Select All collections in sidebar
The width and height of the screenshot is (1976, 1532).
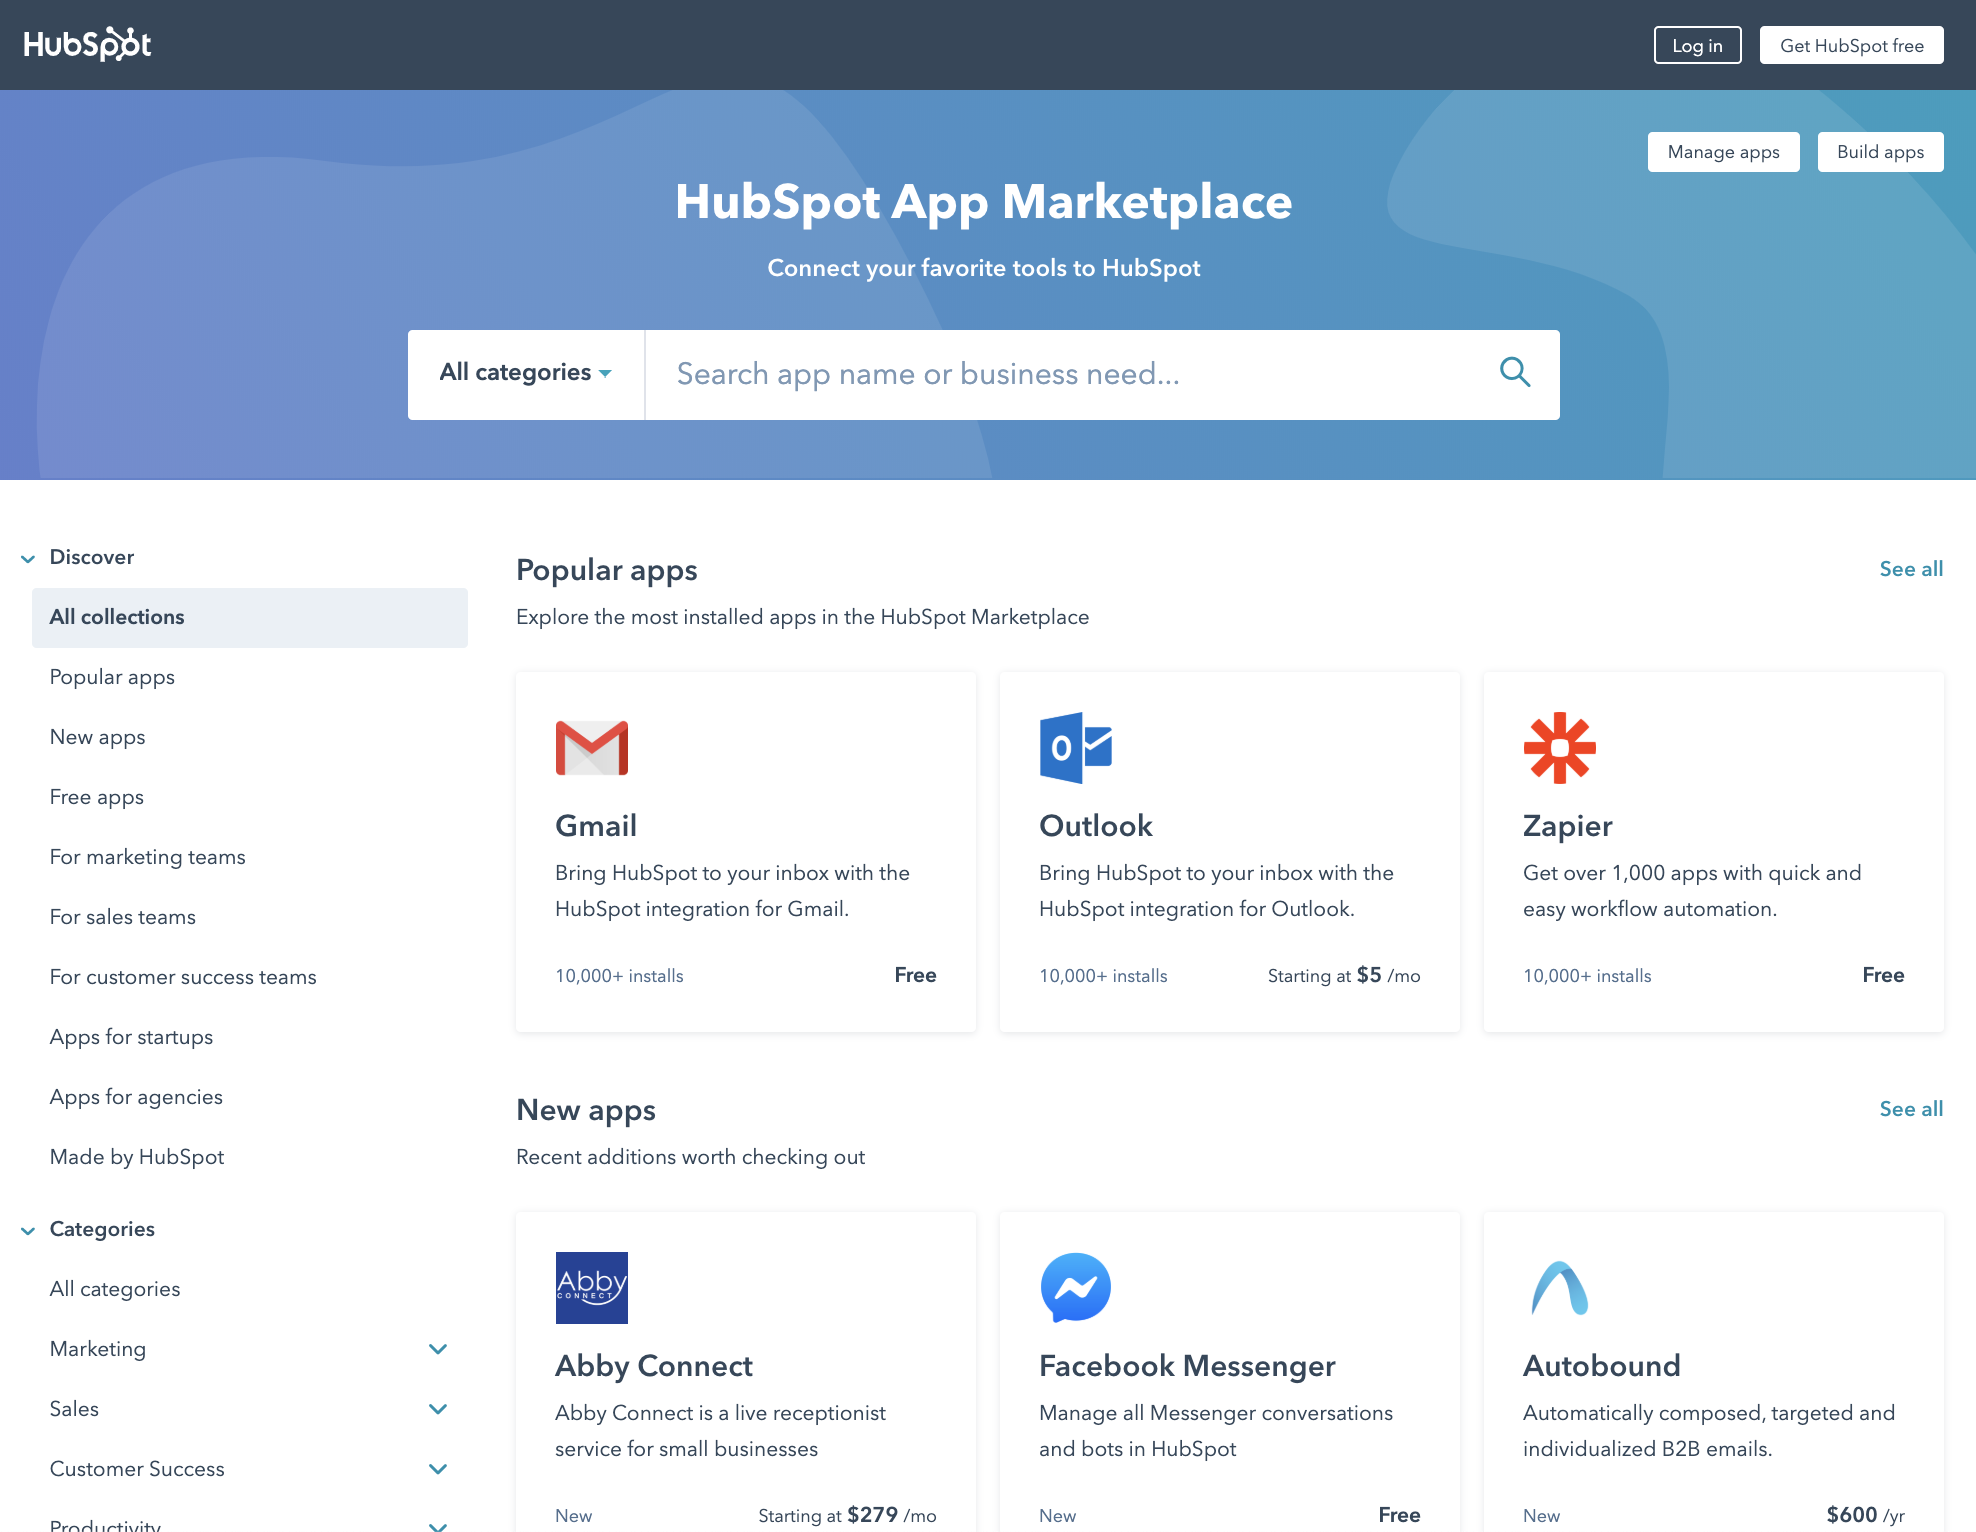(250, 617)
